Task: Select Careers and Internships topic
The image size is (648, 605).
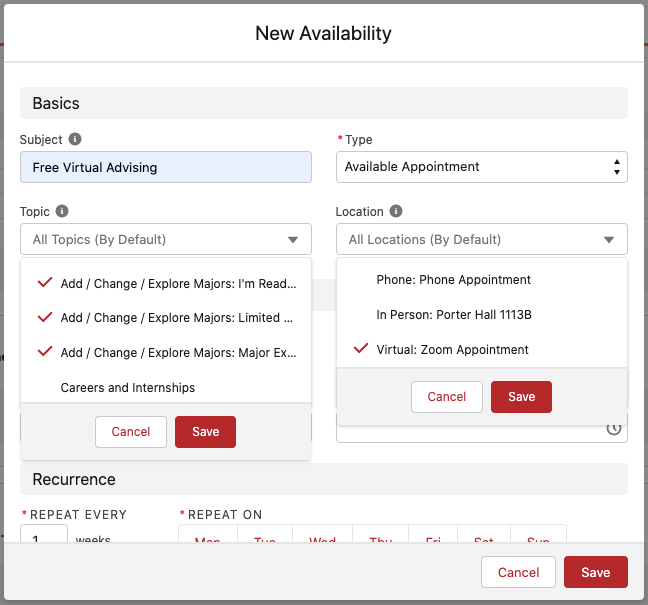Action: tap(128, 387)
